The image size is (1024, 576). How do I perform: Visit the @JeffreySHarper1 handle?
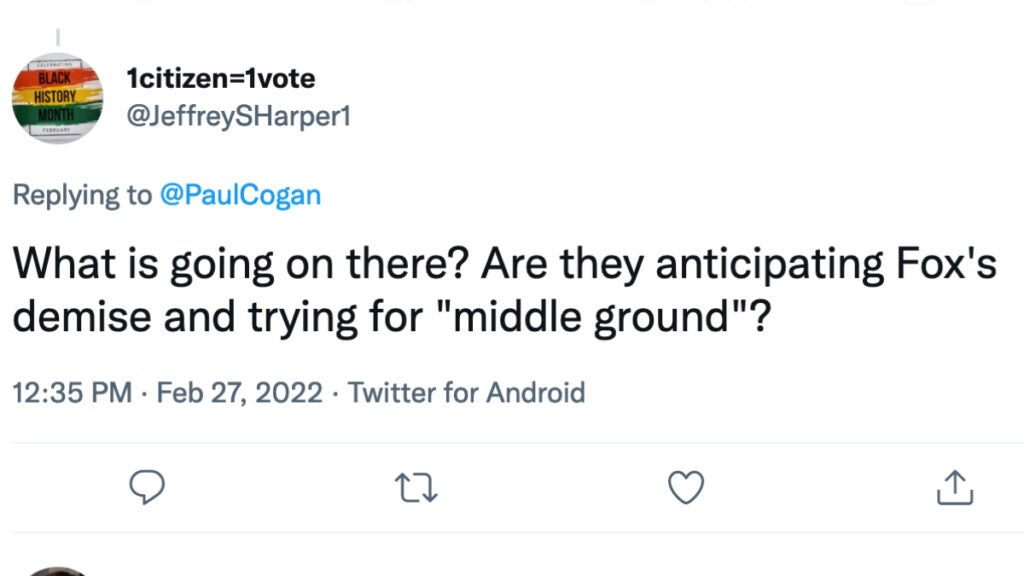point(239,116)
